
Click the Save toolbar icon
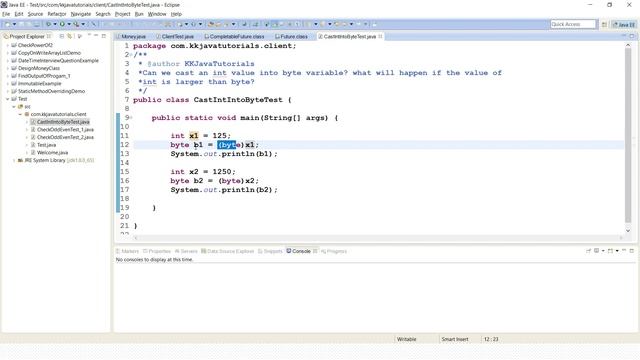(x=22, y=24)
